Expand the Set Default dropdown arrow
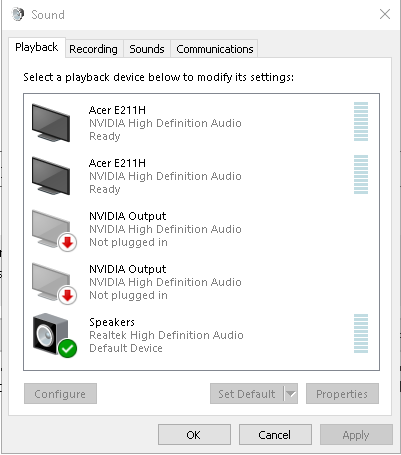Viewport: 401px width, 455px height. (291, 394)
